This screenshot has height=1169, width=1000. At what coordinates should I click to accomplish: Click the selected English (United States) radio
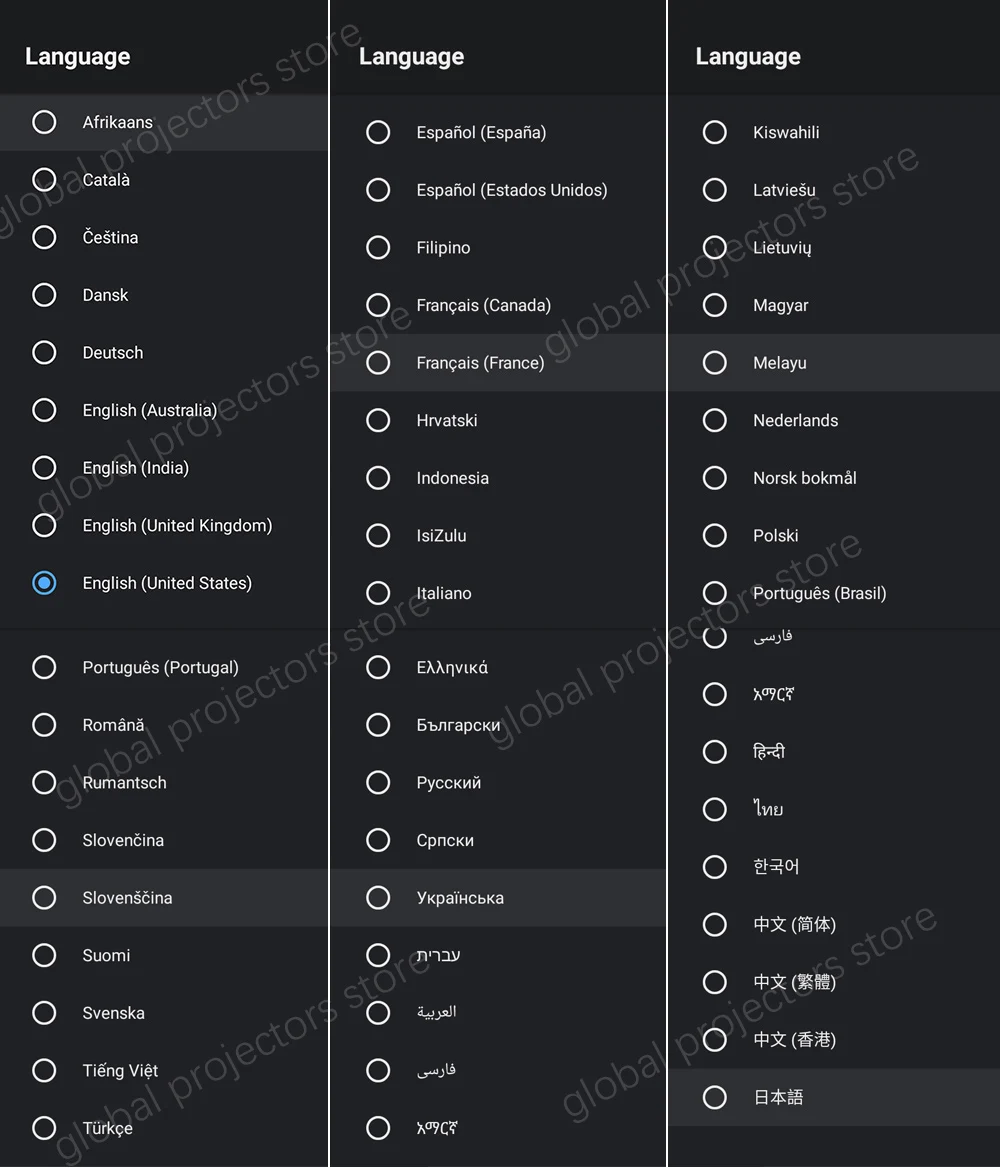[x=44, y=583]
